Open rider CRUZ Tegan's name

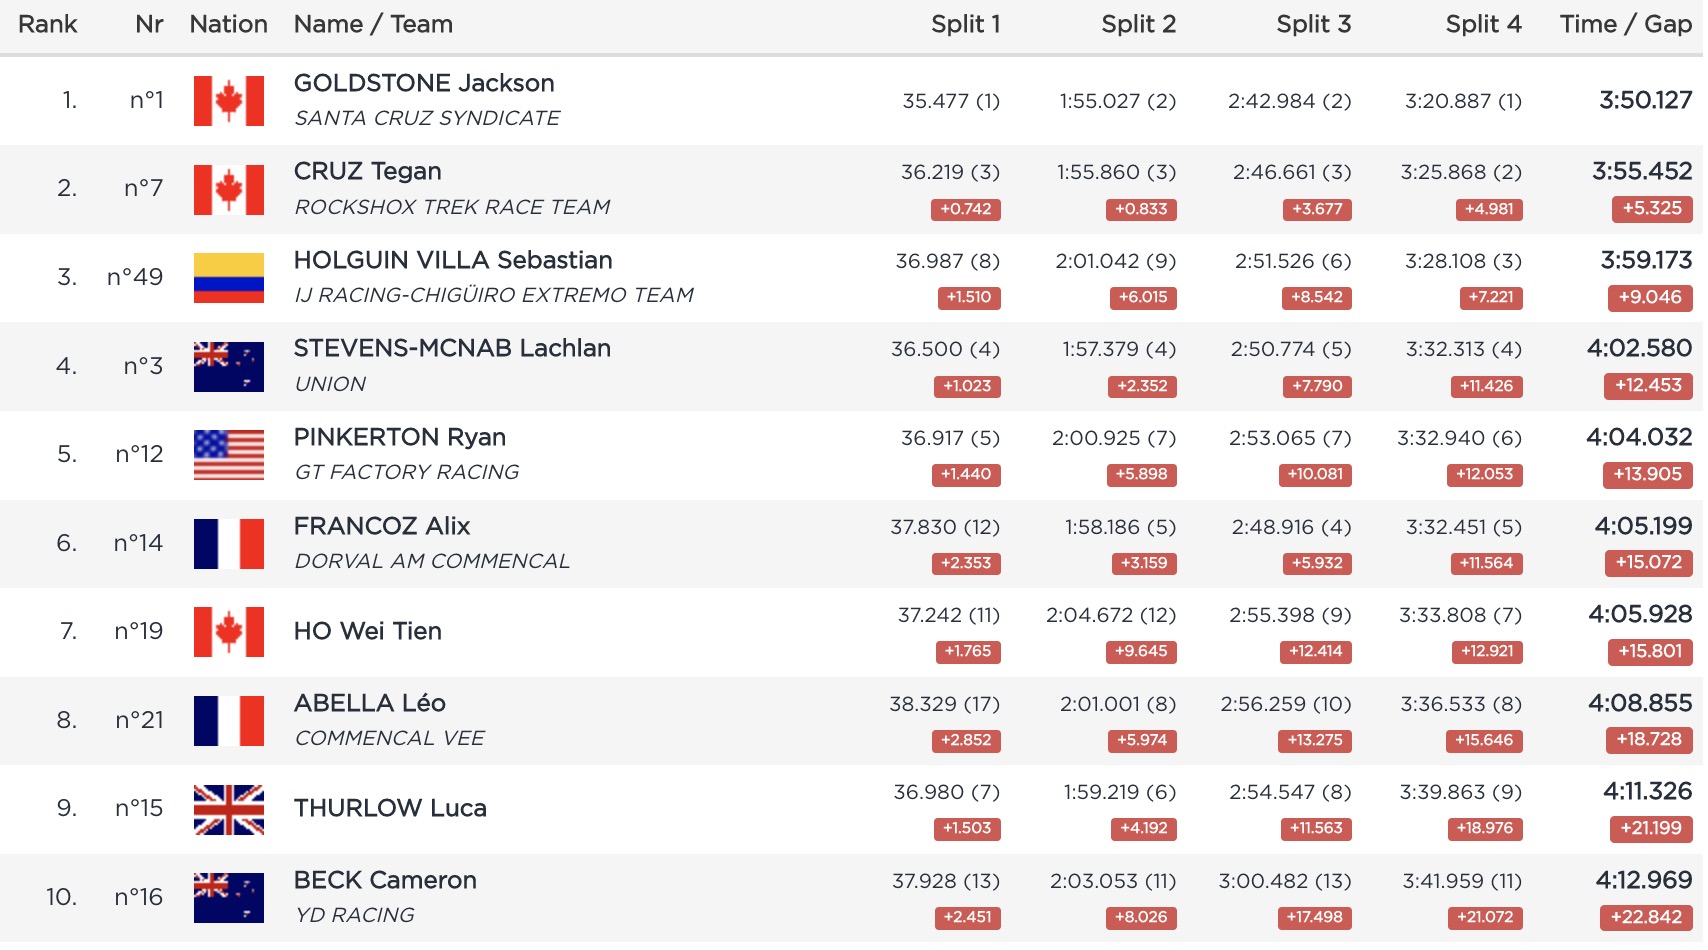tap(368, 171)
